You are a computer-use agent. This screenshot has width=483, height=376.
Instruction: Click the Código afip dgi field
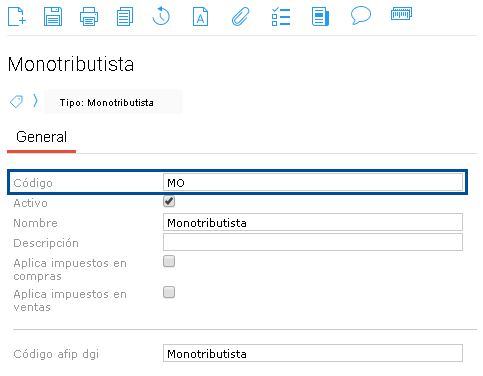(313, 353)
